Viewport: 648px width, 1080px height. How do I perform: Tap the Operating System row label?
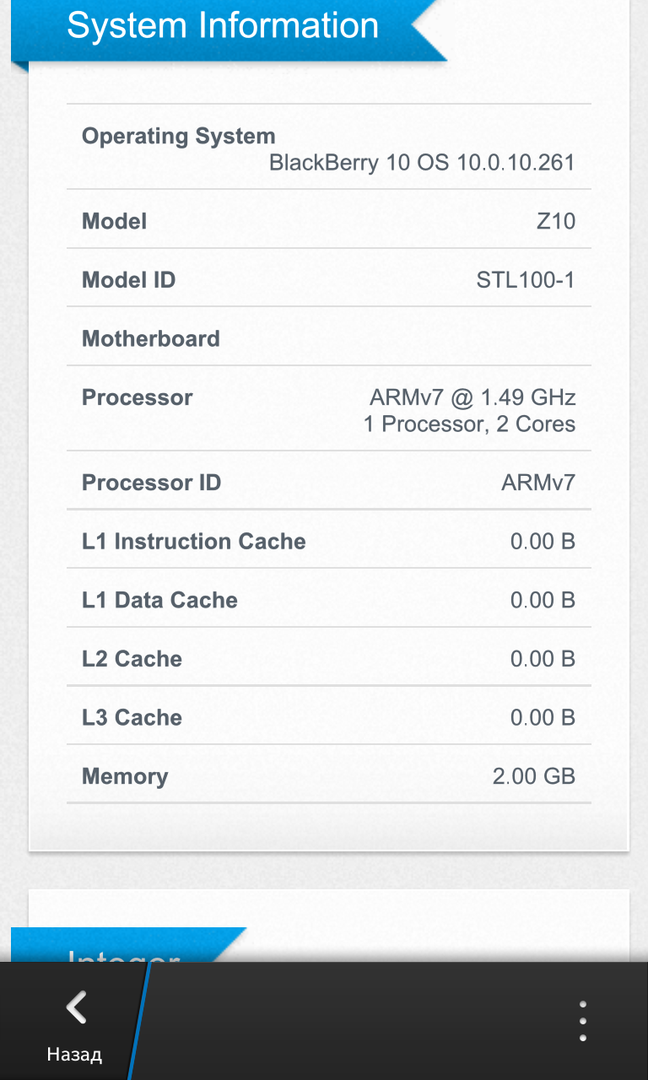coord(178,136)
